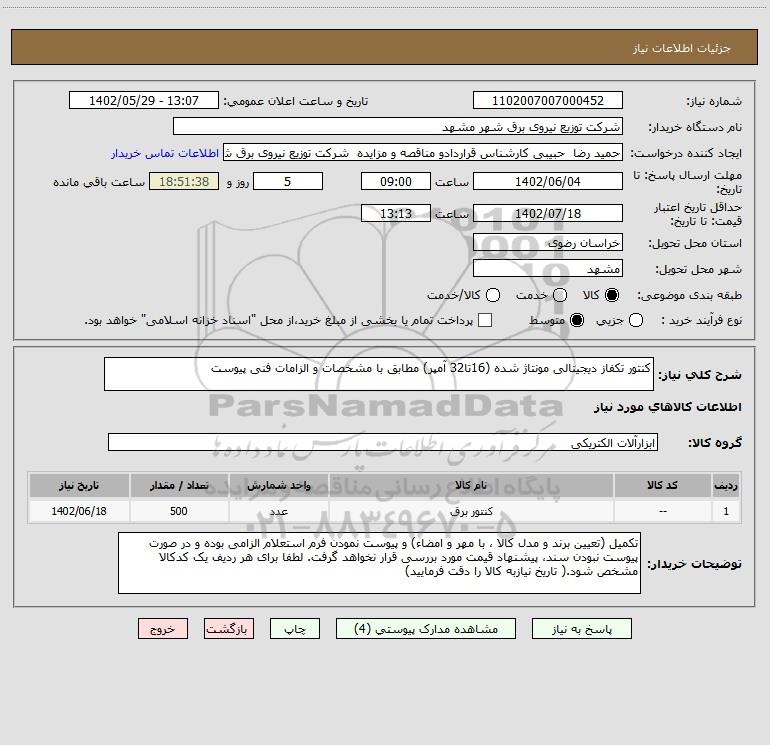Select the خدمت radio button

coord(560,295)
